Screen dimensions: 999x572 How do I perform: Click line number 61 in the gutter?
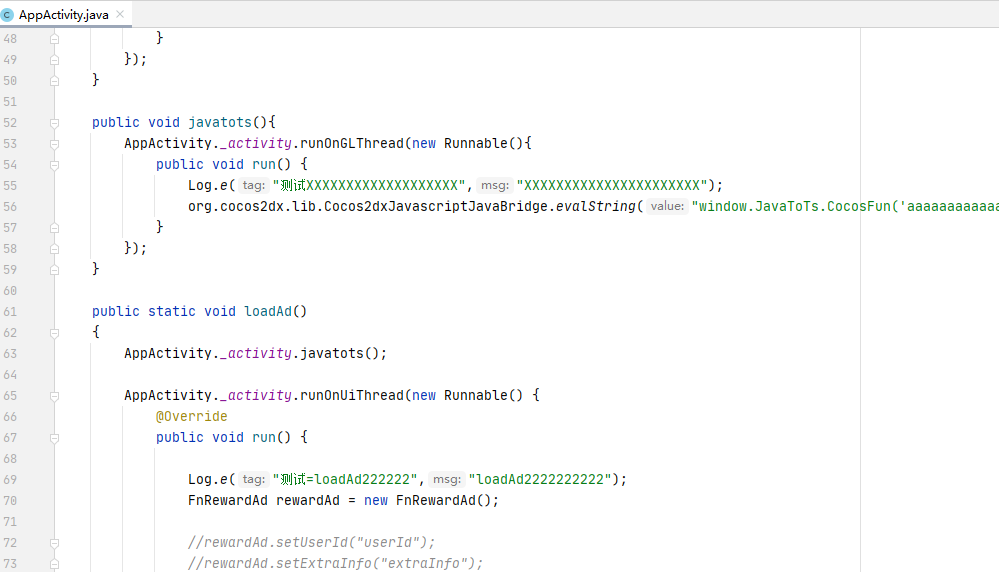point(10,311)
